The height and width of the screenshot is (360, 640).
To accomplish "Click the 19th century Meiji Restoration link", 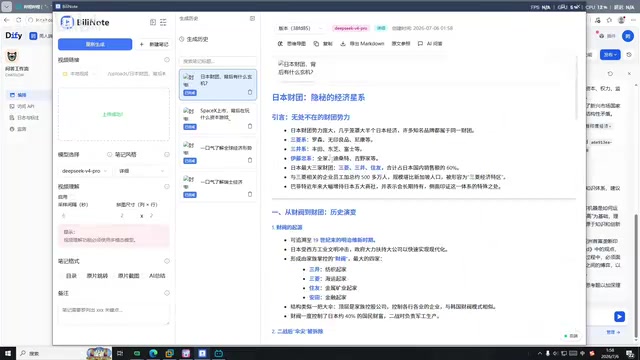I will pos(344,240).
